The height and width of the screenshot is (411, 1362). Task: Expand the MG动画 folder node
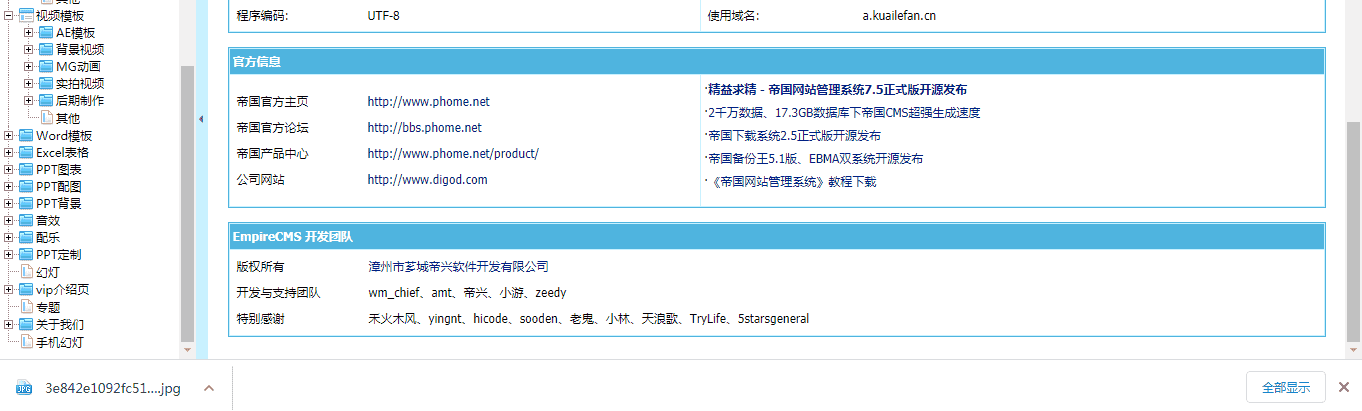pos(28,66)
